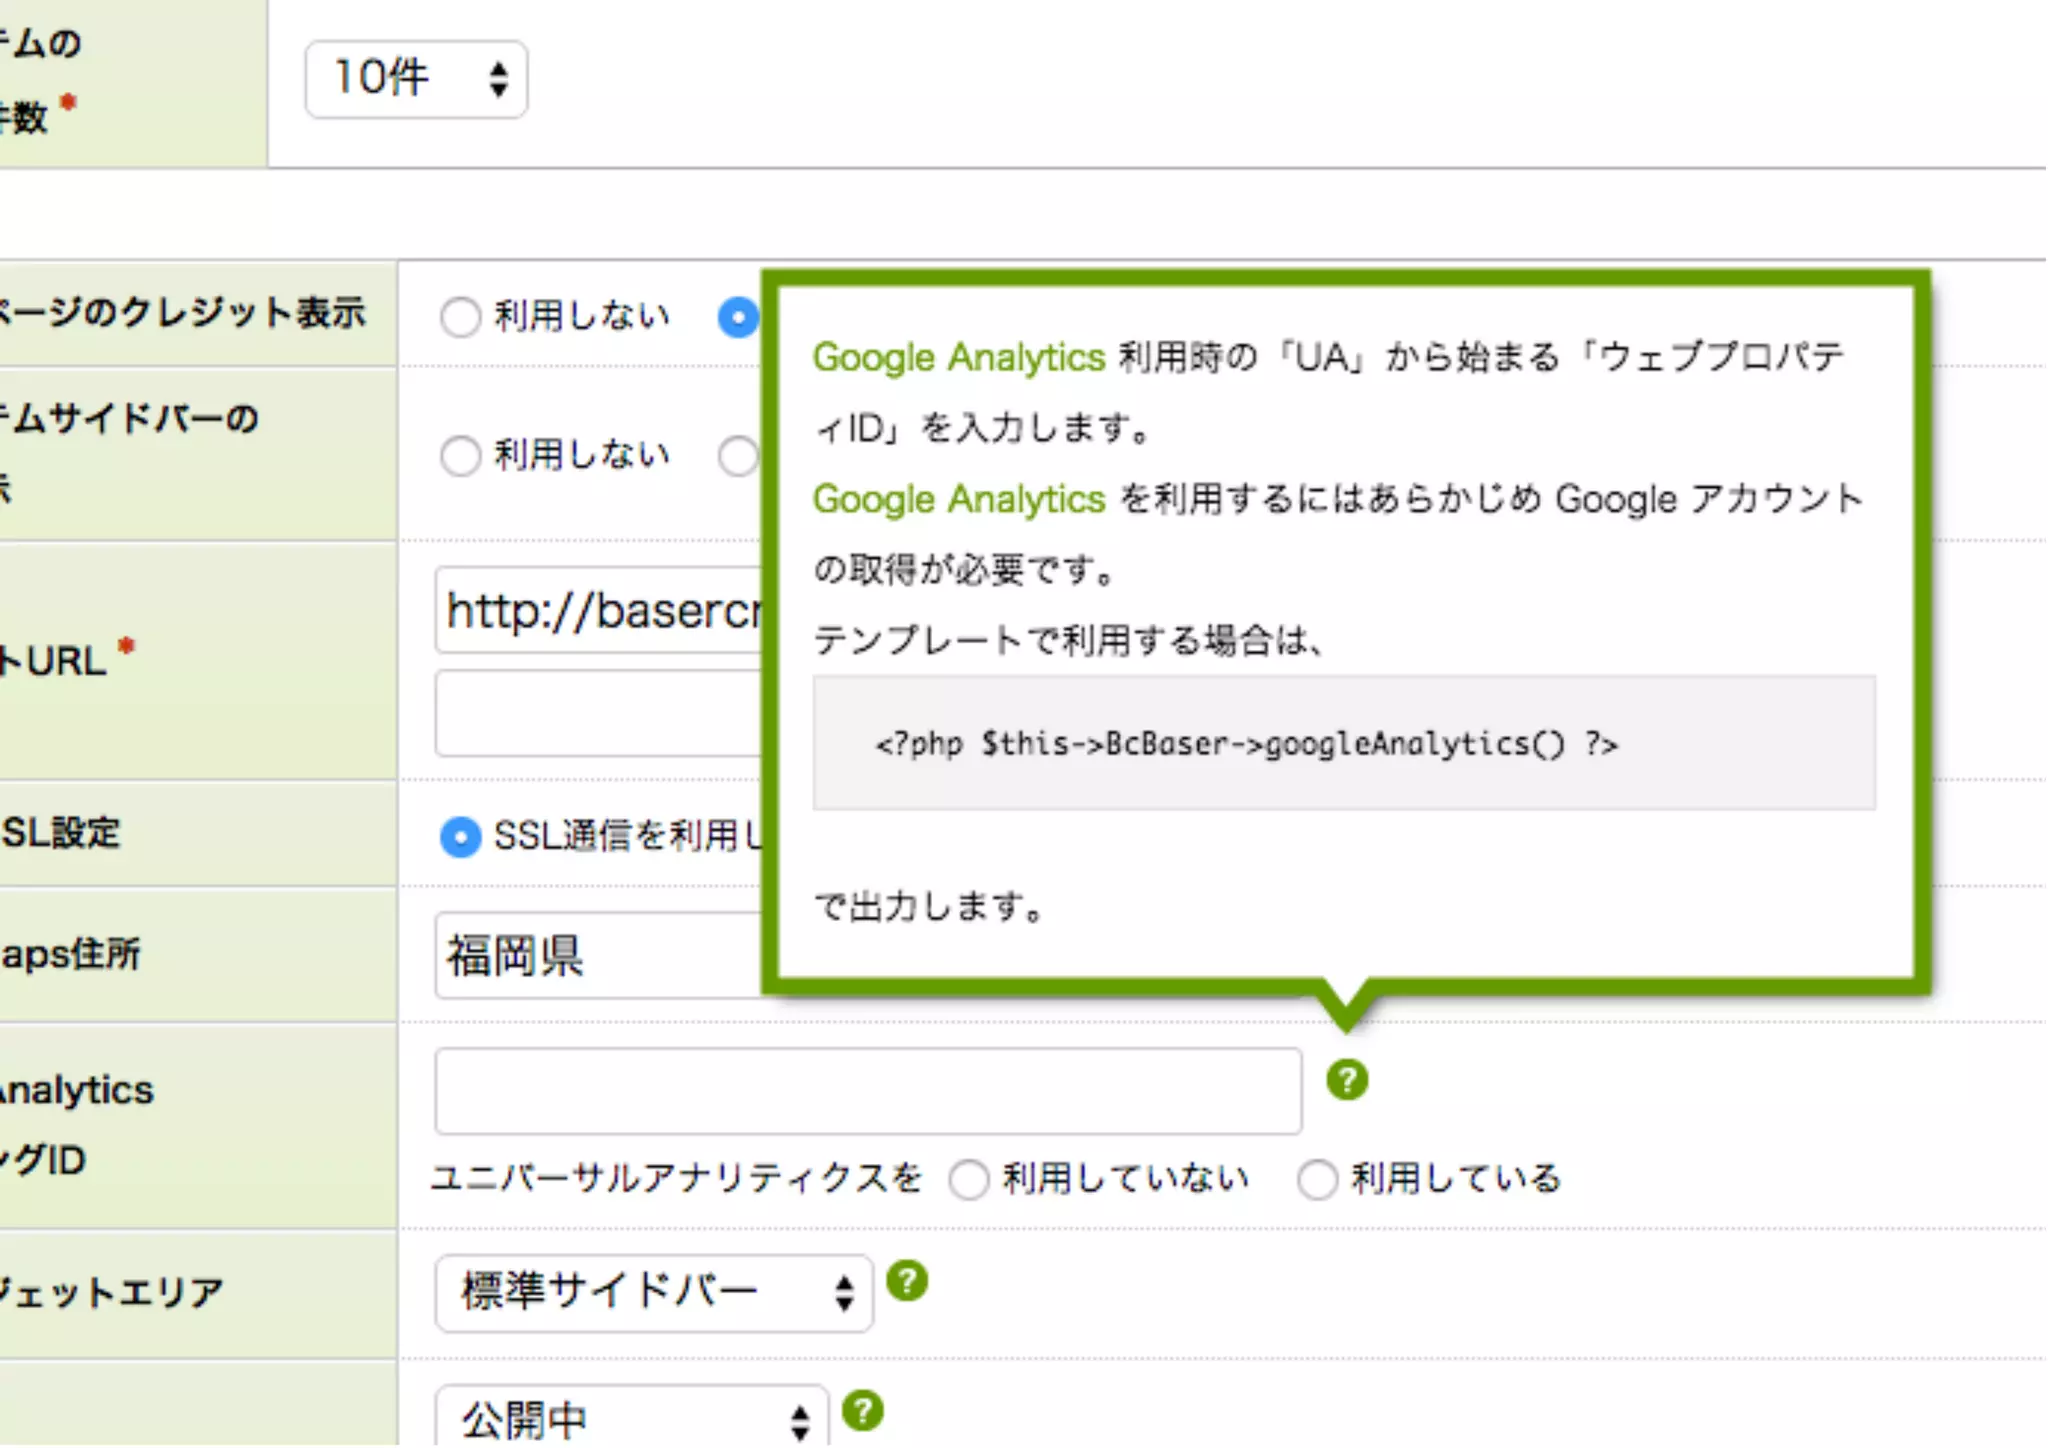Select the SSL通信を利用 radio option
Viewport: 2048px width, 1448px height.
pyautogui.click(x=460, y=836)
